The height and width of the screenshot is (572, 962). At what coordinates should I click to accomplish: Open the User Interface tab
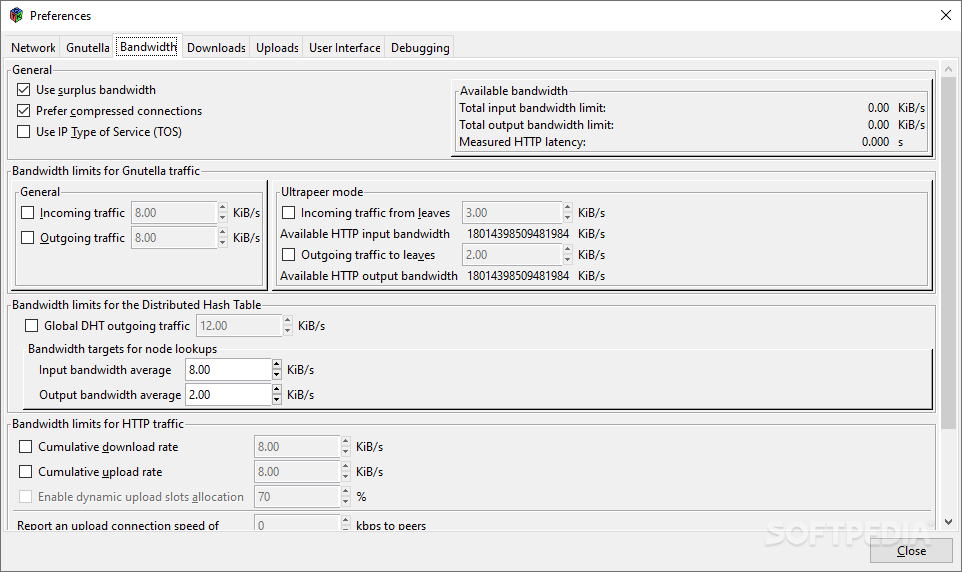point(345,47)
